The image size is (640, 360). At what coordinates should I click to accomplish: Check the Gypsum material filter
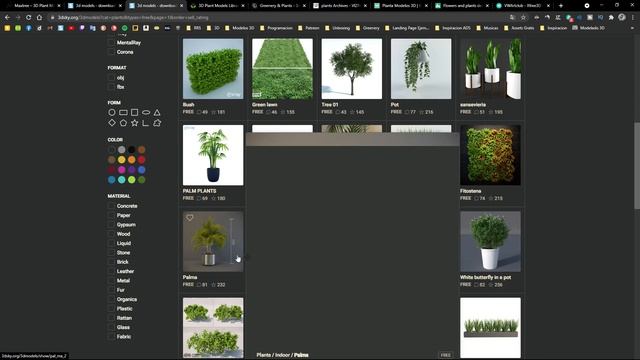coord(111,225)
